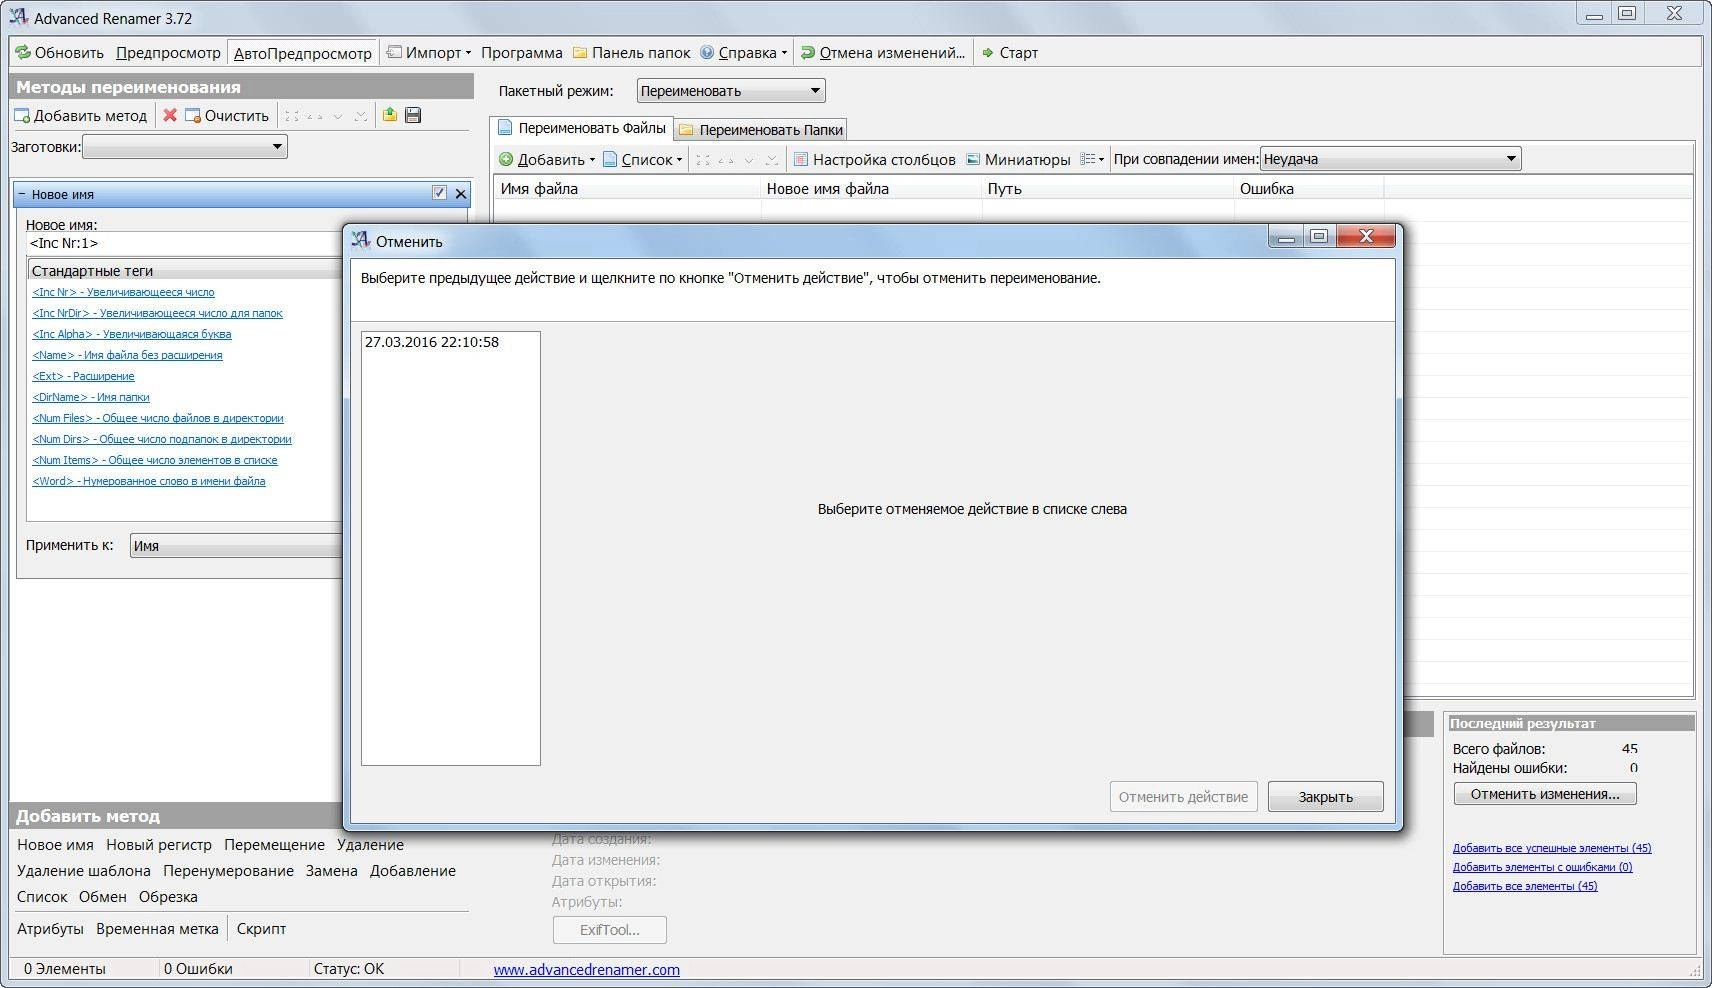Click the Закрыть button in dialog
1712x988 pixels.
tap(1325, 797)
